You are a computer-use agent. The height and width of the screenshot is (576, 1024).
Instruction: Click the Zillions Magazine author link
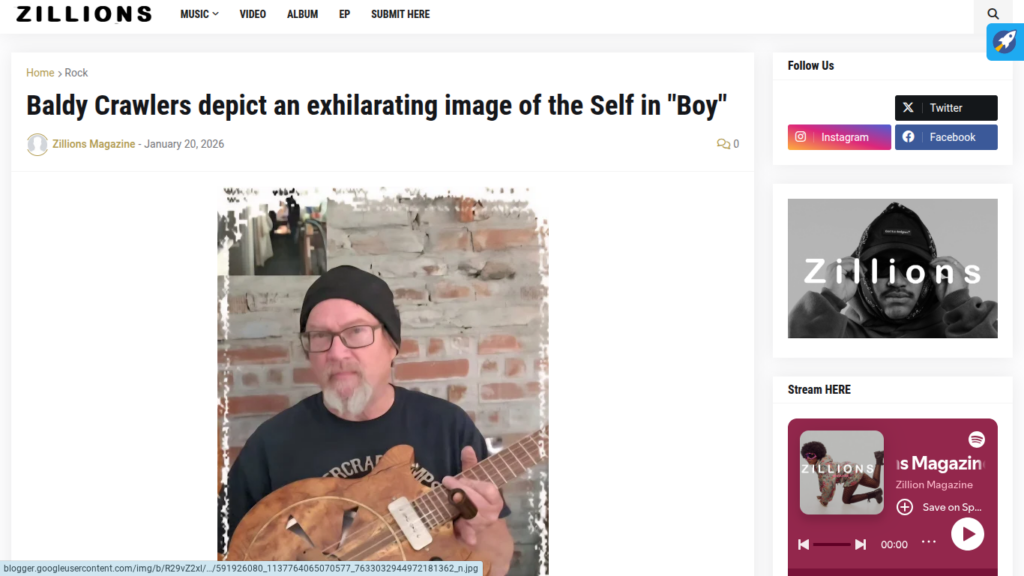coord(93,144)
